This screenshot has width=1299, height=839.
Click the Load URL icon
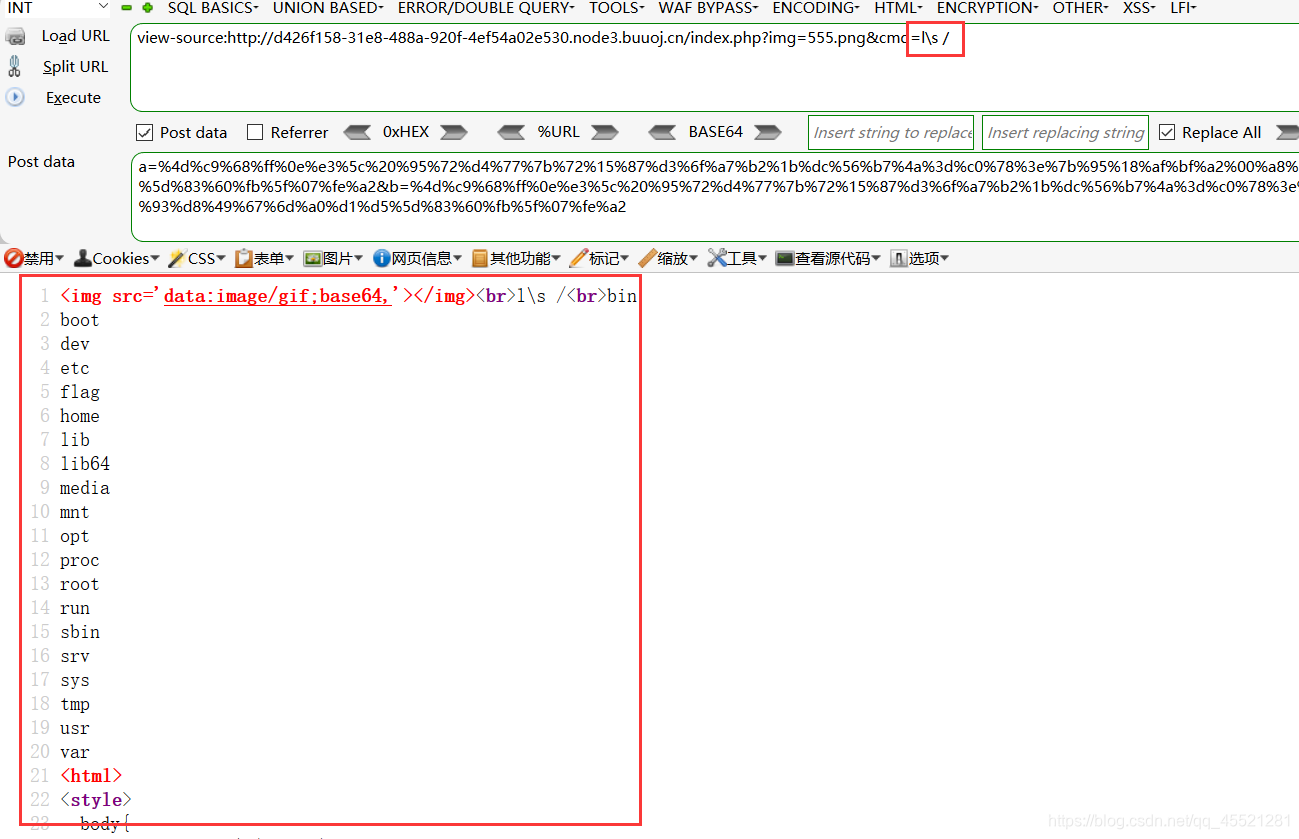pos(15,37)
